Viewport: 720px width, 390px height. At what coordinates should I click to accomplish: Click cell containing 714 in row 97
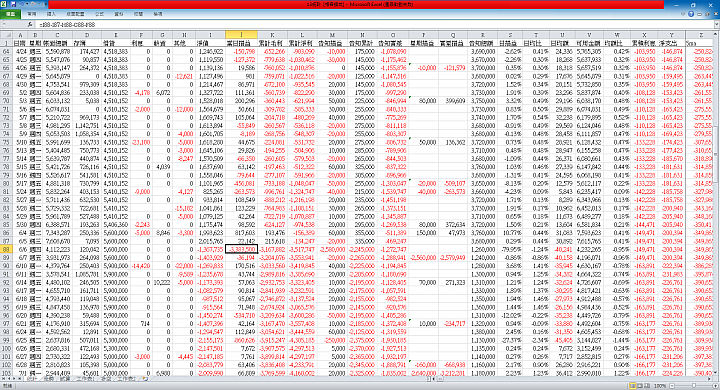pos(141,324)
